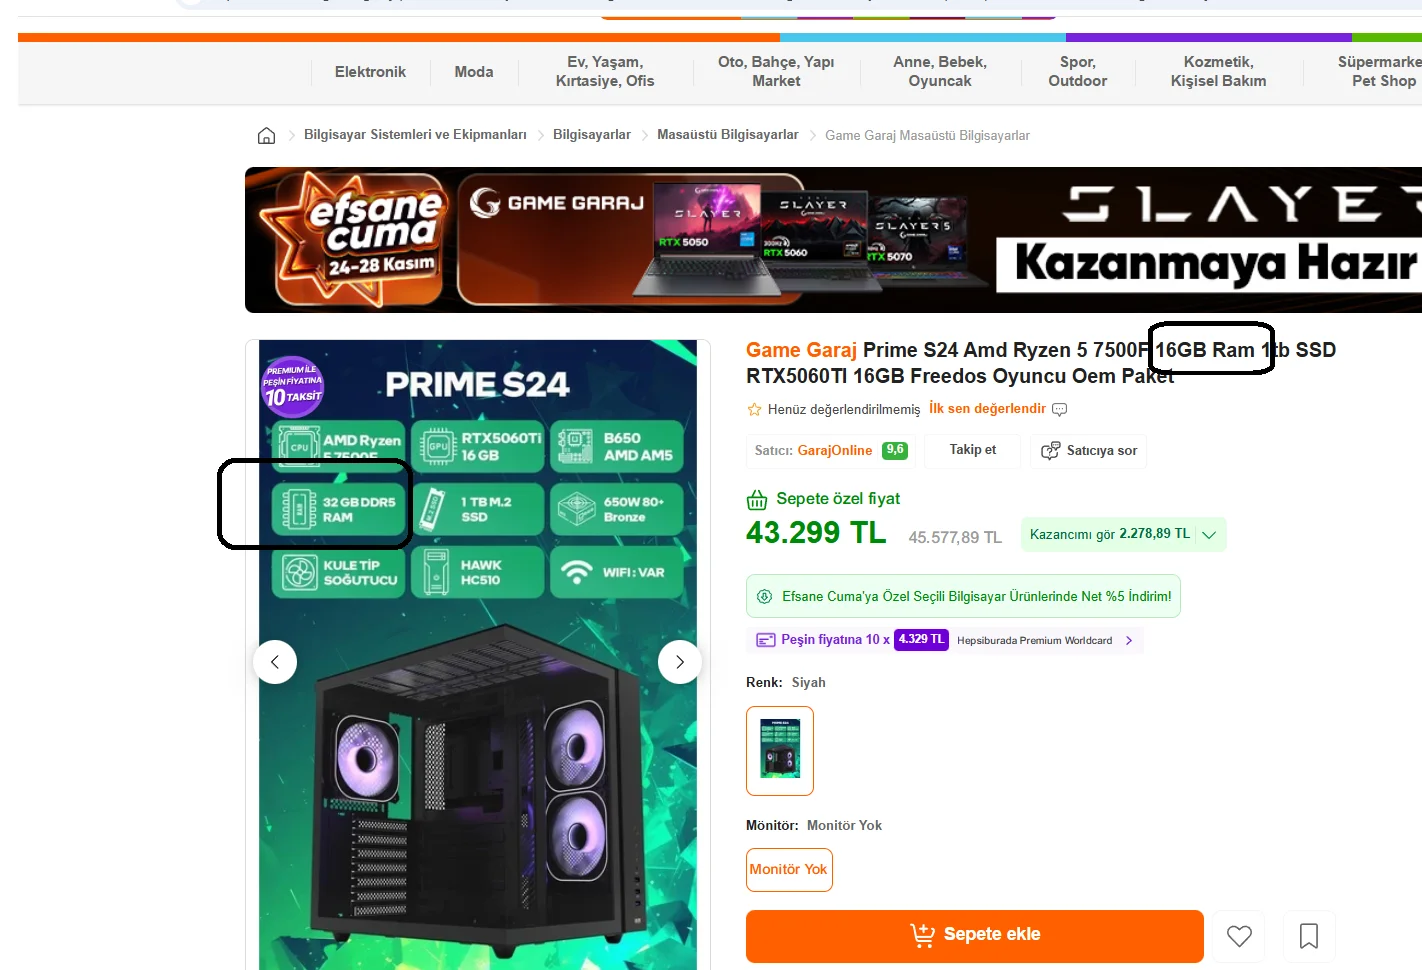Open Spor, Outdoor category menu

coord(1078,72)
